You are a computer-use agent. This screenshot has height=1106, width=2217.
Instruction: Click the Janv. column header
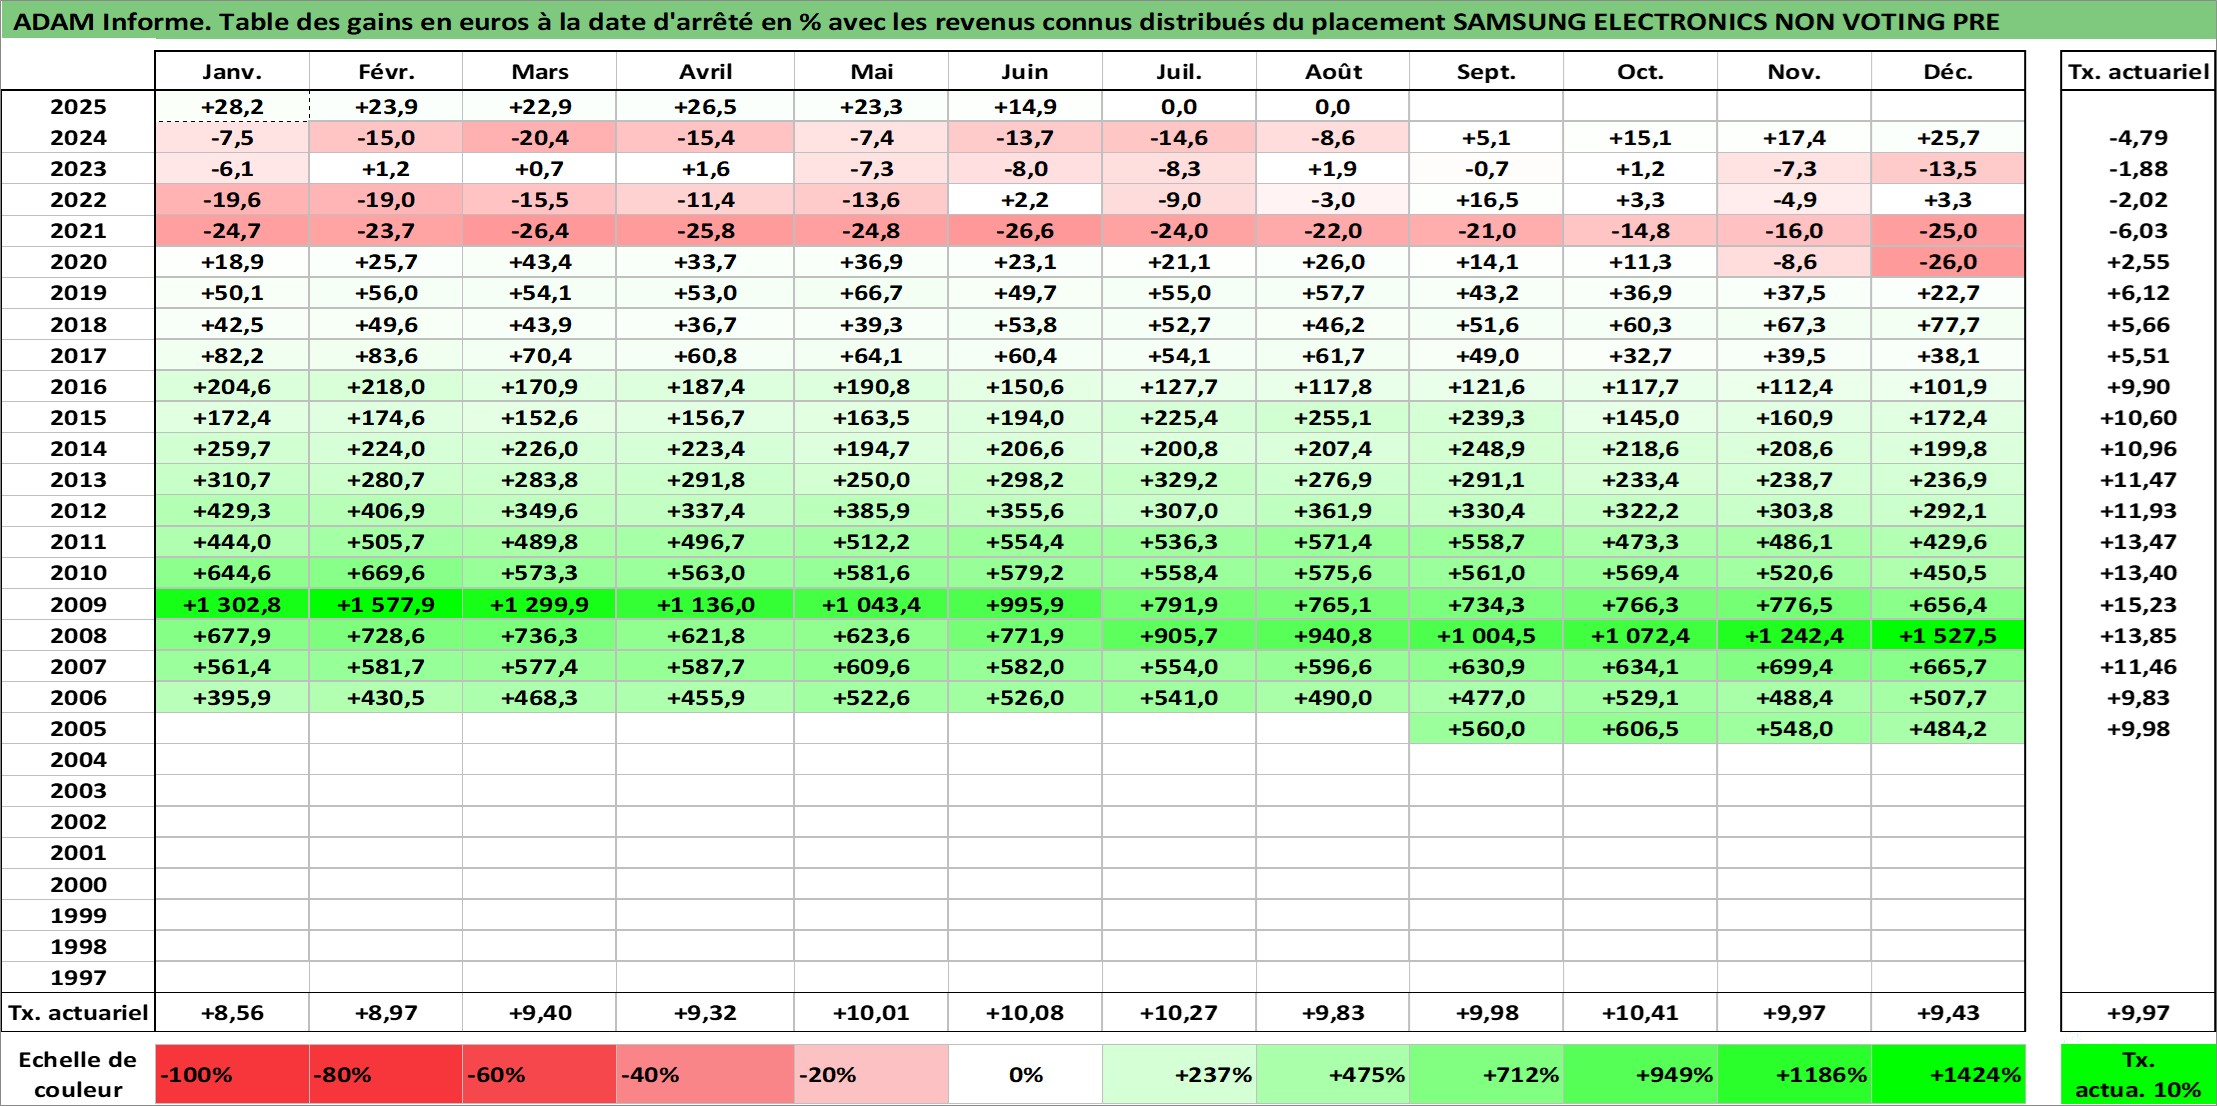tap(232, 71)
